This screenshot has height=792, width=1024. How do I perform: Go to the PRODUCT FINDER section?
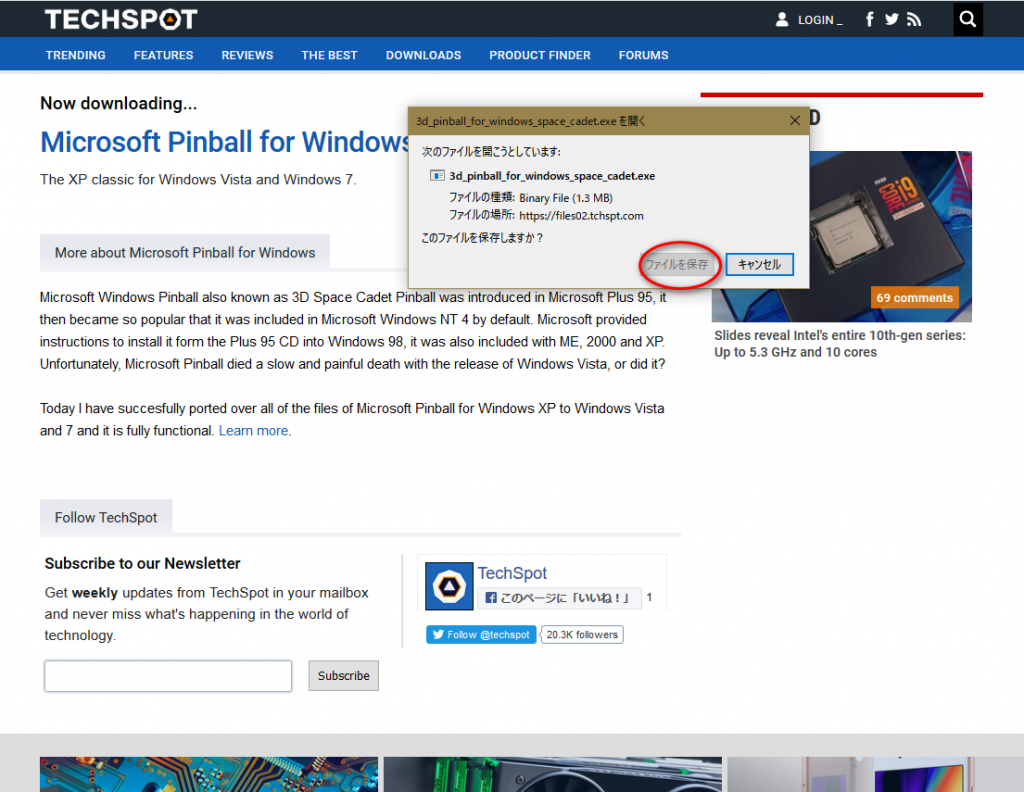540,55
